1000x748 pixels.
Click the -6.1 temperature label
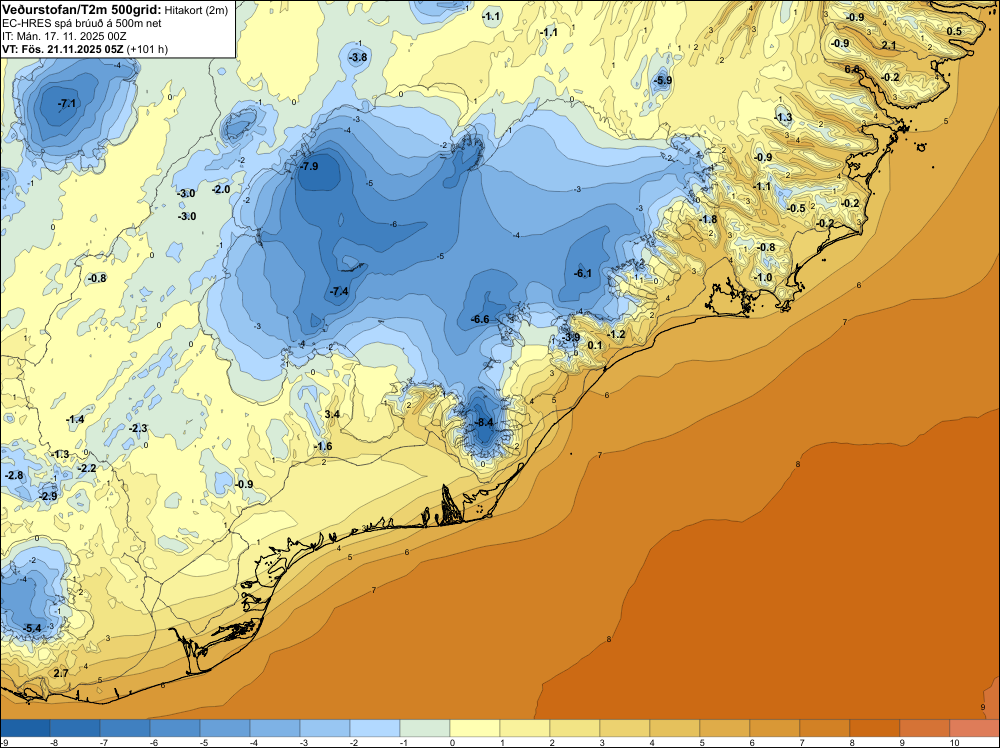(x=582, y=274)
